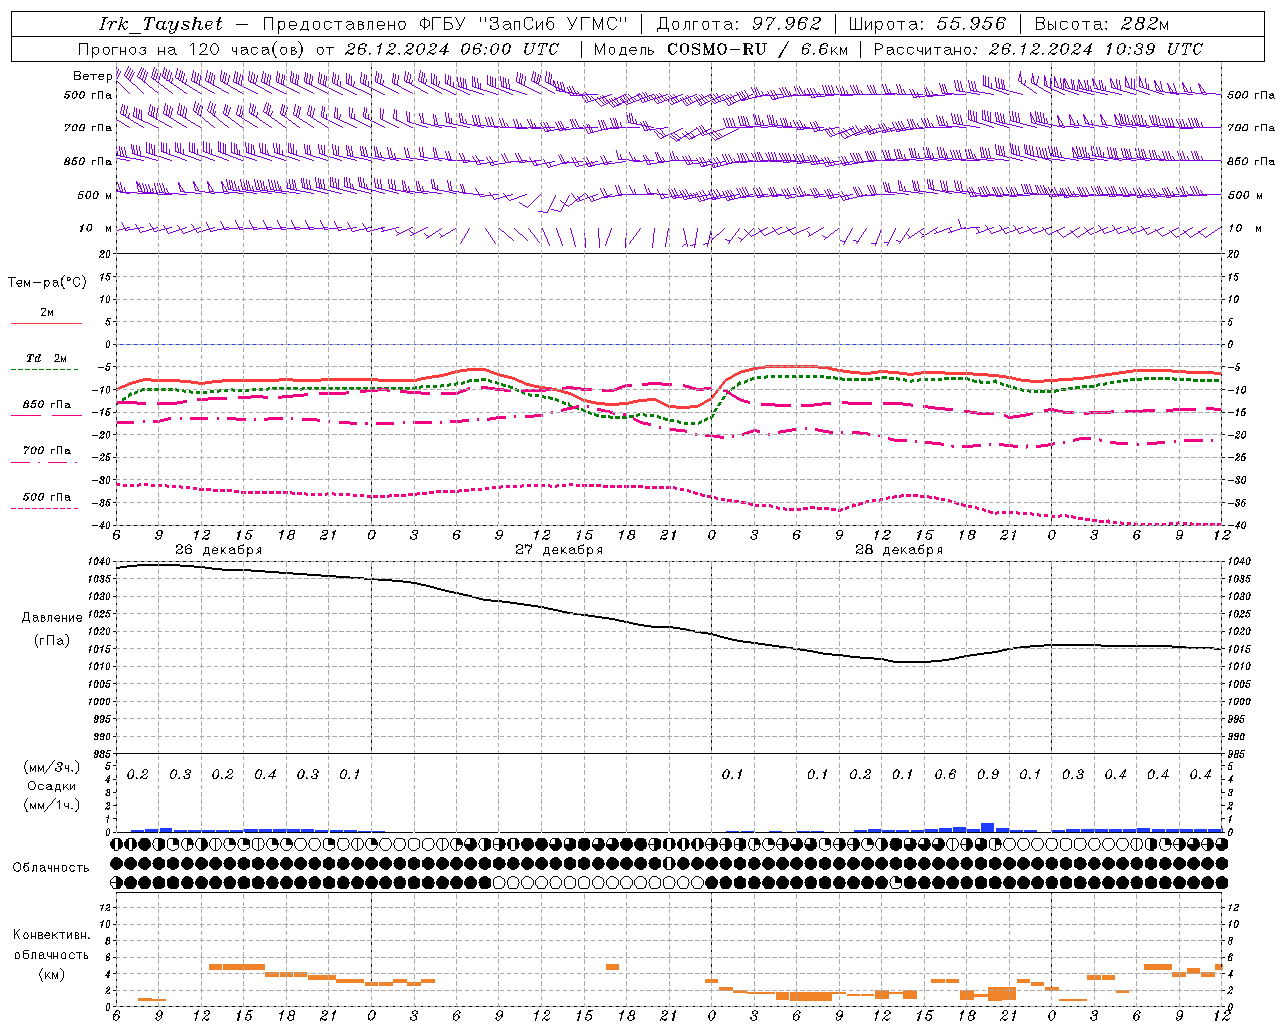Select the (мм/3ч.) units label

click(x=52, y=767)
